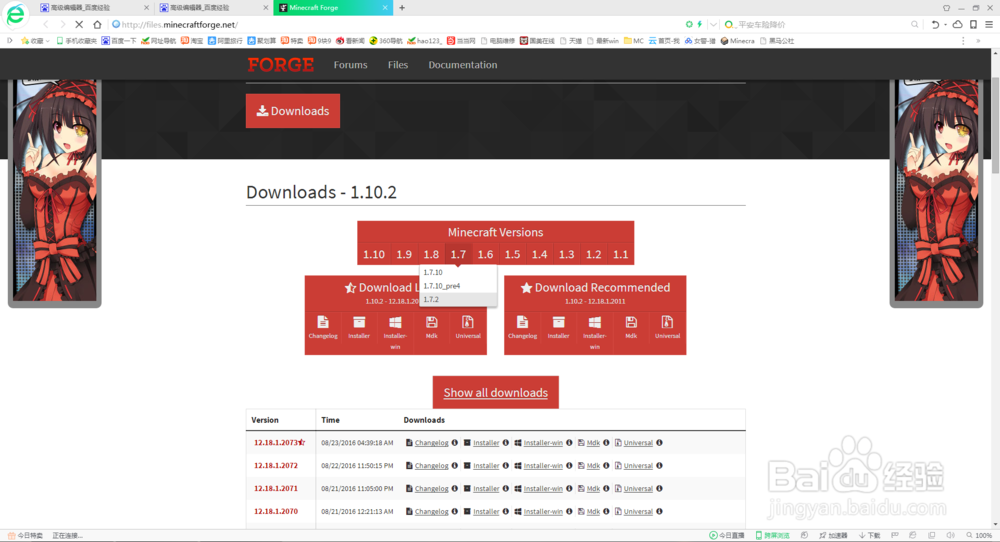Expand the 1.9 Minecraft version menu
This screenshot has height=542, width=1000.
tap(404, 254)
